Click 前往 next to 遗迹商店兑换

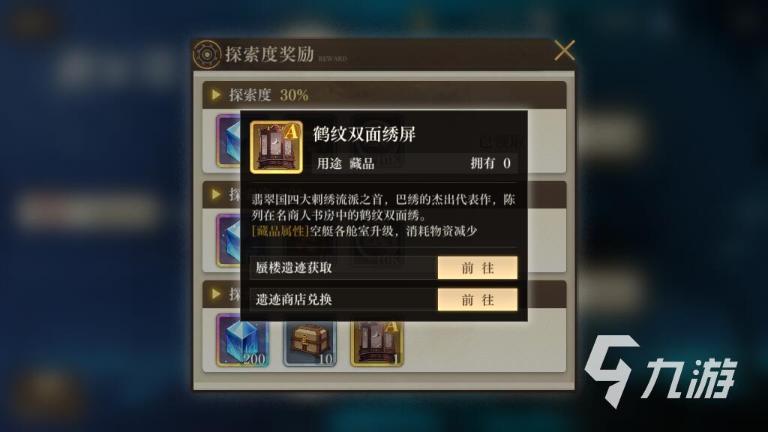pyautogui.click(x=478, y=300)
